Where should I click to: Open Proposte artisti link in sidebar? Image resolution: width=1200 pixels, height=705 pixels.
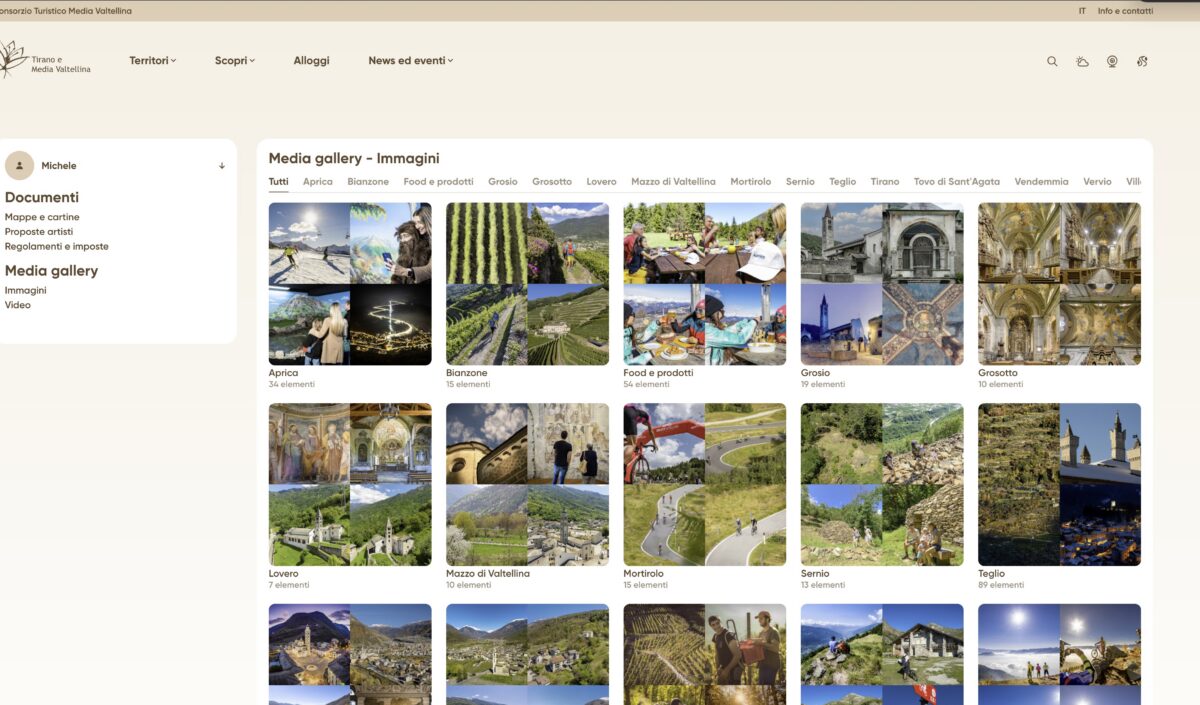coord(39,232)
